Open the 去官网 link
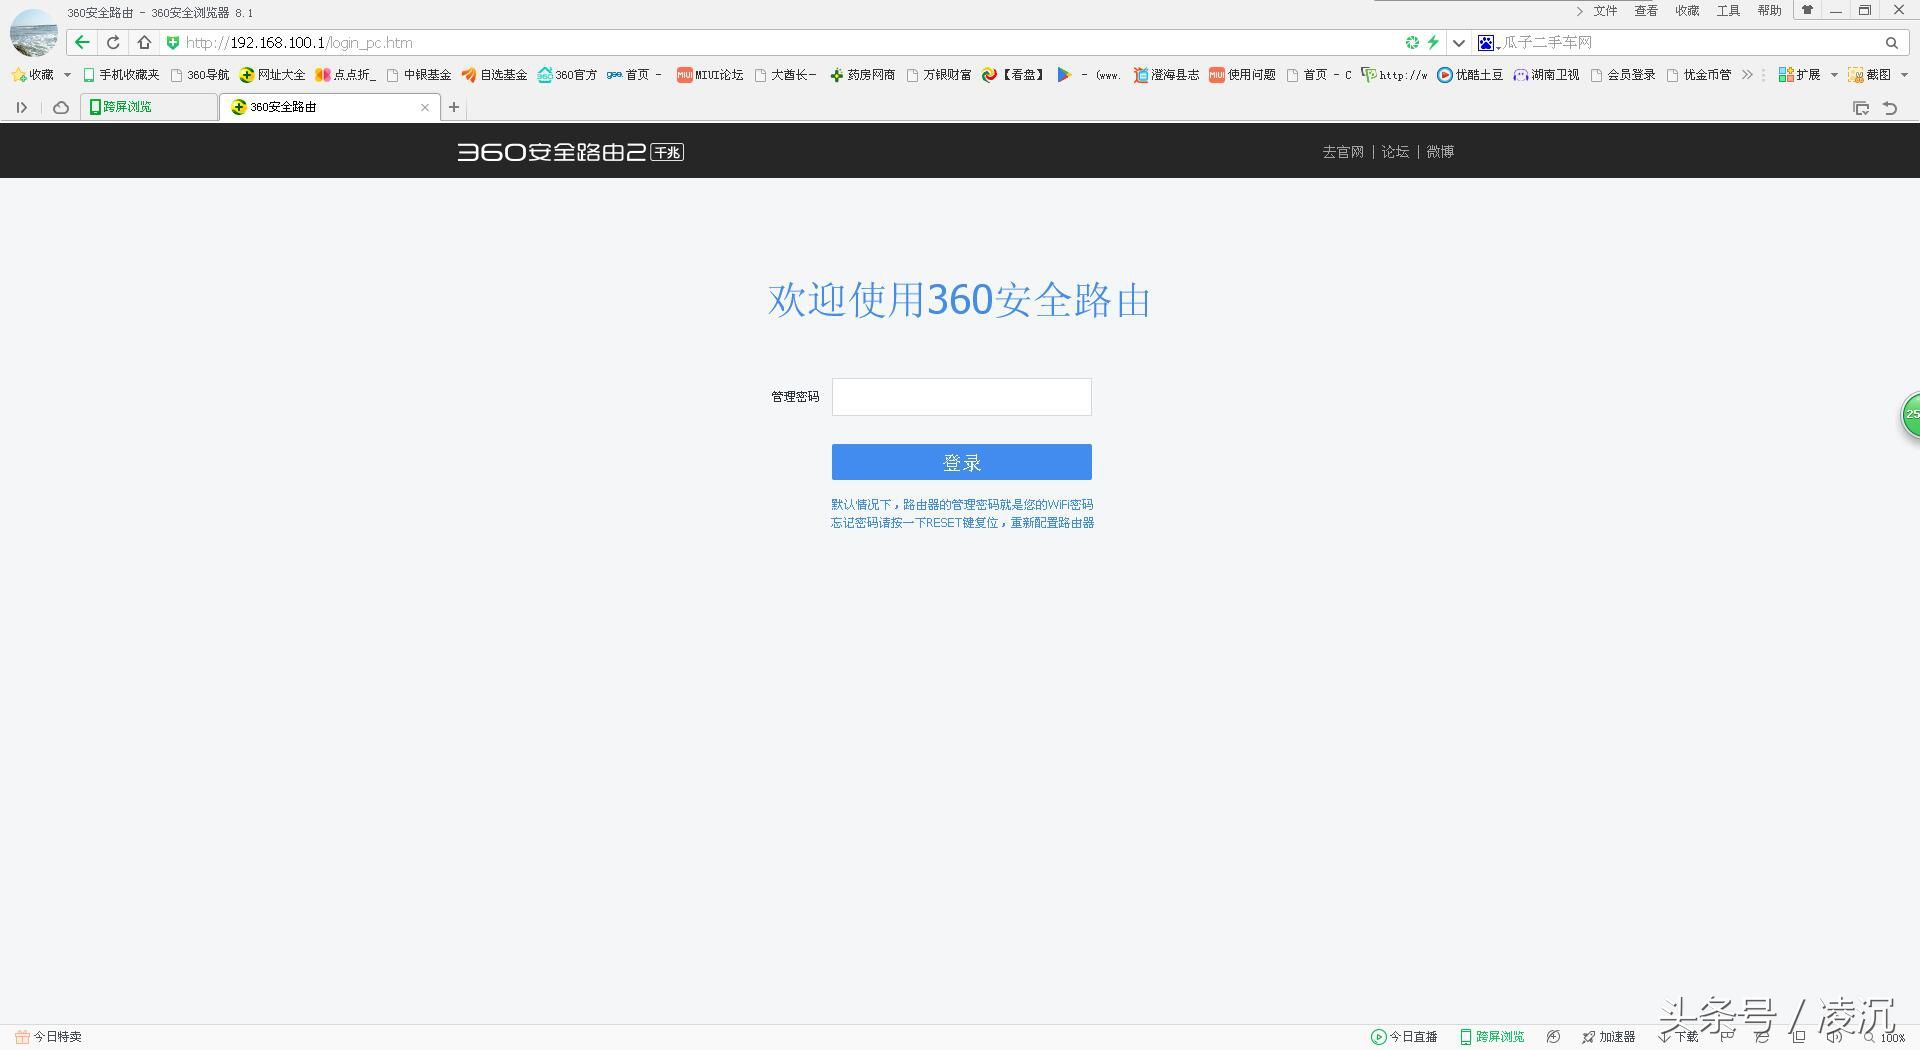The height and width of the screenshot is (1050, 1920). tap(1343, 152)
